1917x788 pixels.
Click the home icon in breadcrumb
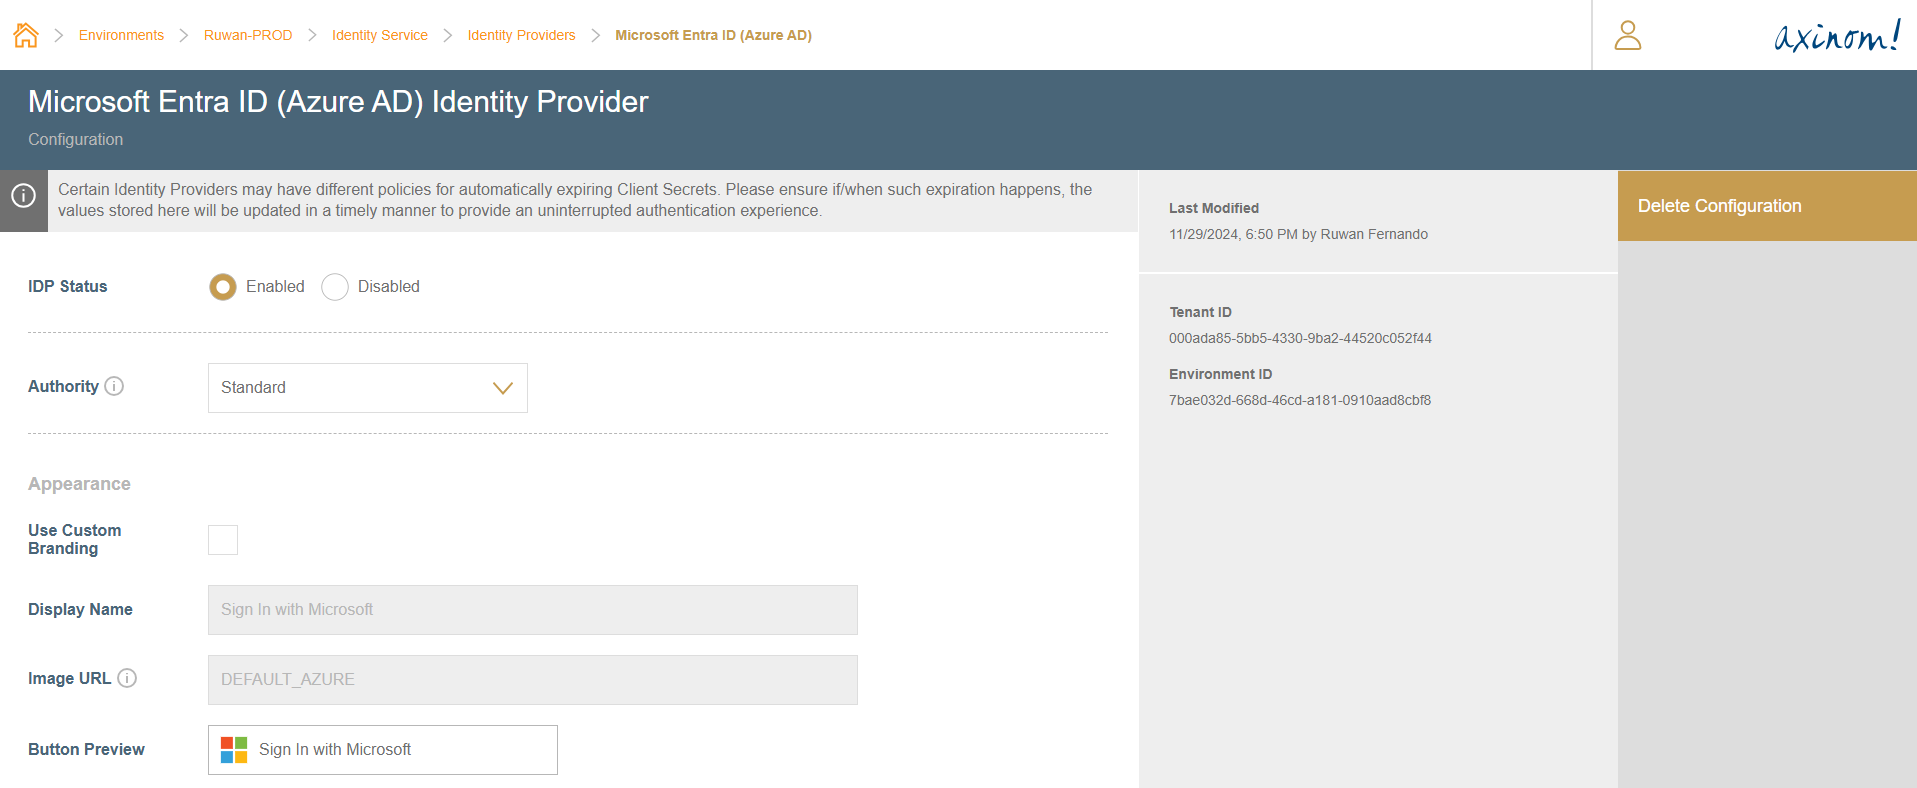pos(26,35)
